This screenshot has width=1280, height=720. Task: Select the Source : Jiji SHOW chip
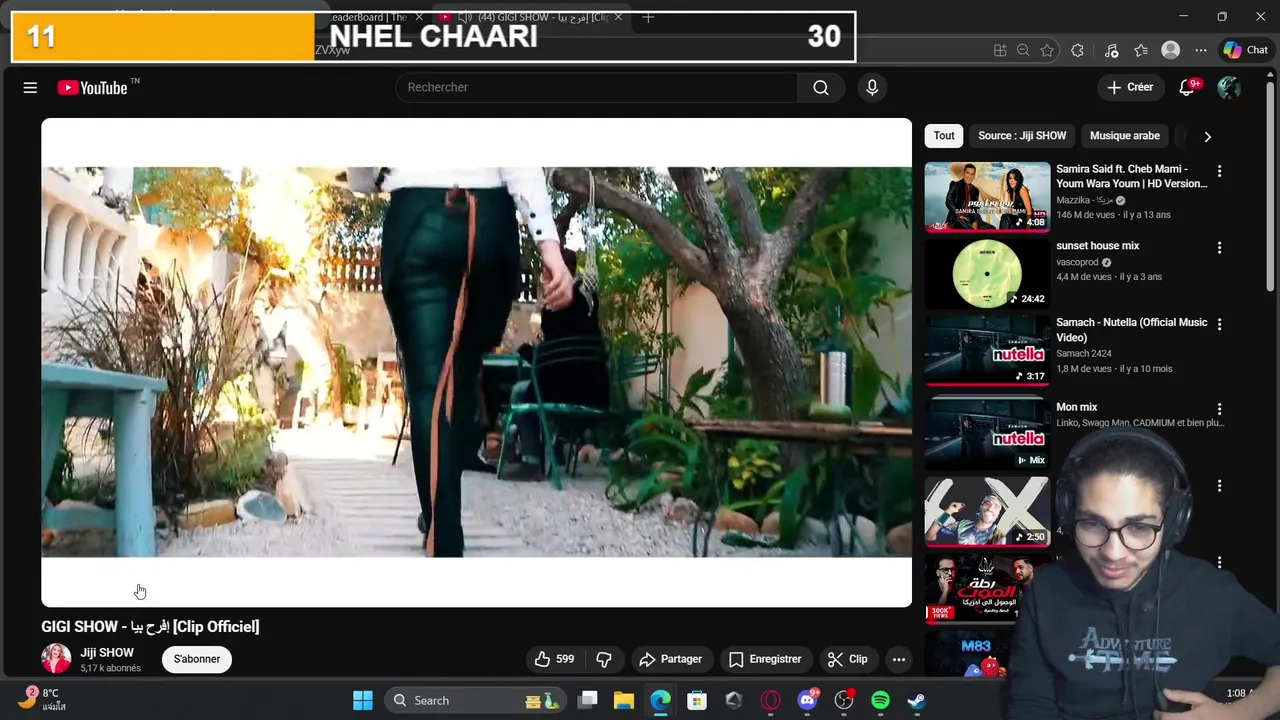point(1022,136)
